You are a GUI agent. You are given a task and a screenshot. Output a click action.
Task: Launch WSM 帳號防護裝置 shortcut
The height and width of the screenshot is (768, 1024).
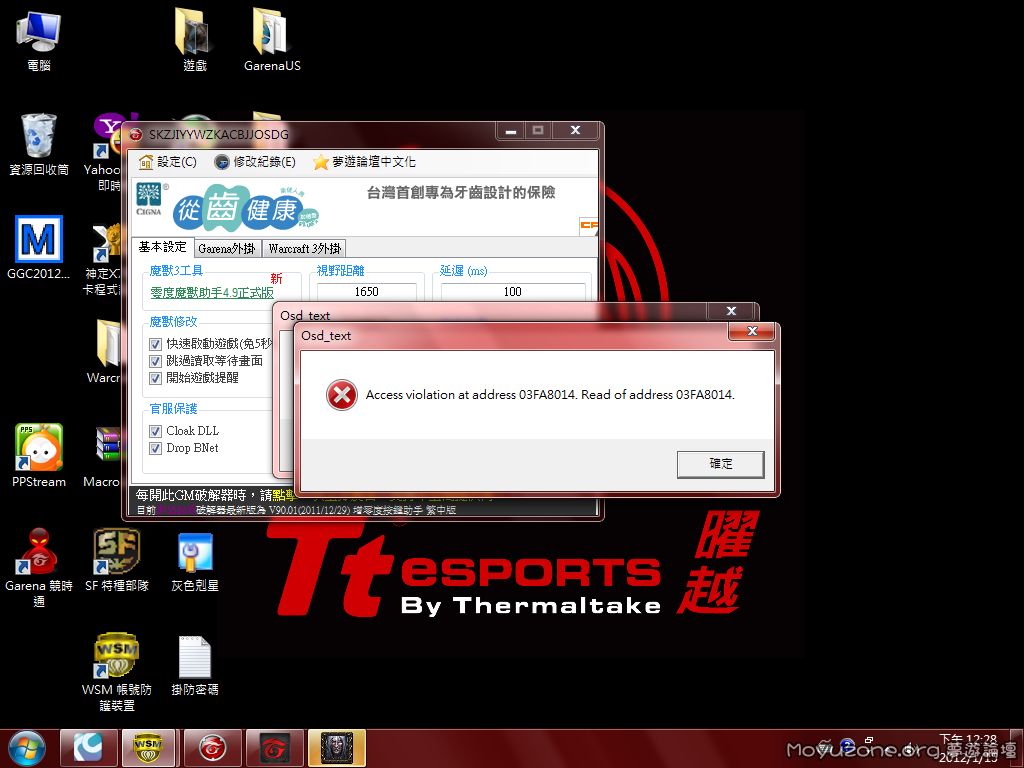coord(117,671)
